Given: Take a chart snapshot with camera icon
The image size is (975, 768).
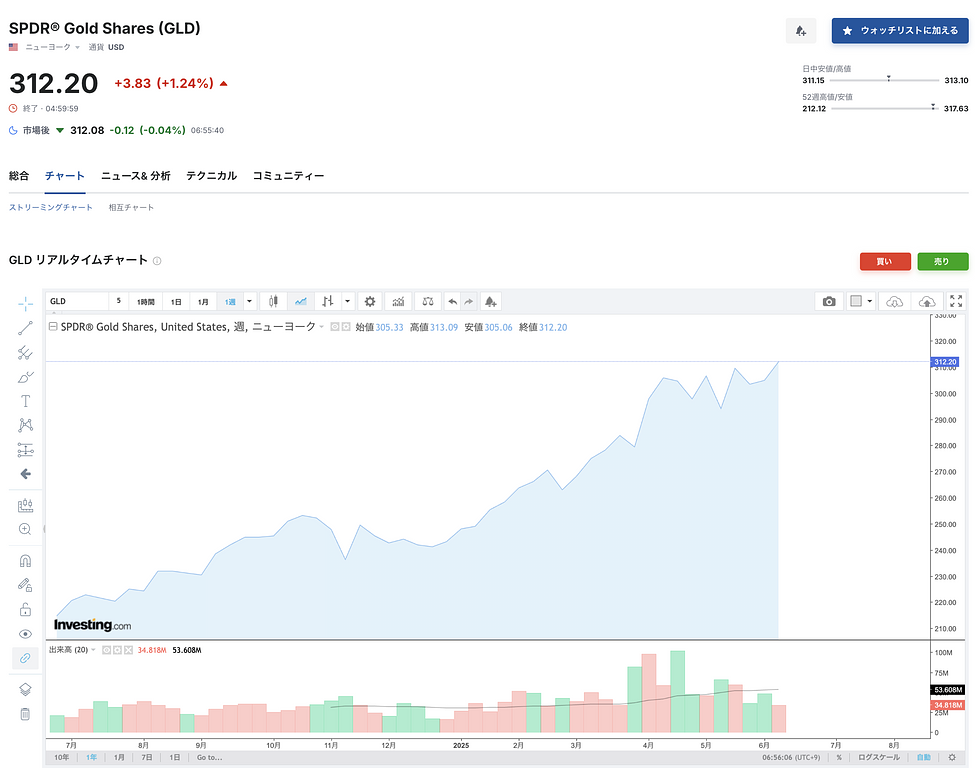Looking at the screenshot, I should pyautogui.click(x=829, y=301).
